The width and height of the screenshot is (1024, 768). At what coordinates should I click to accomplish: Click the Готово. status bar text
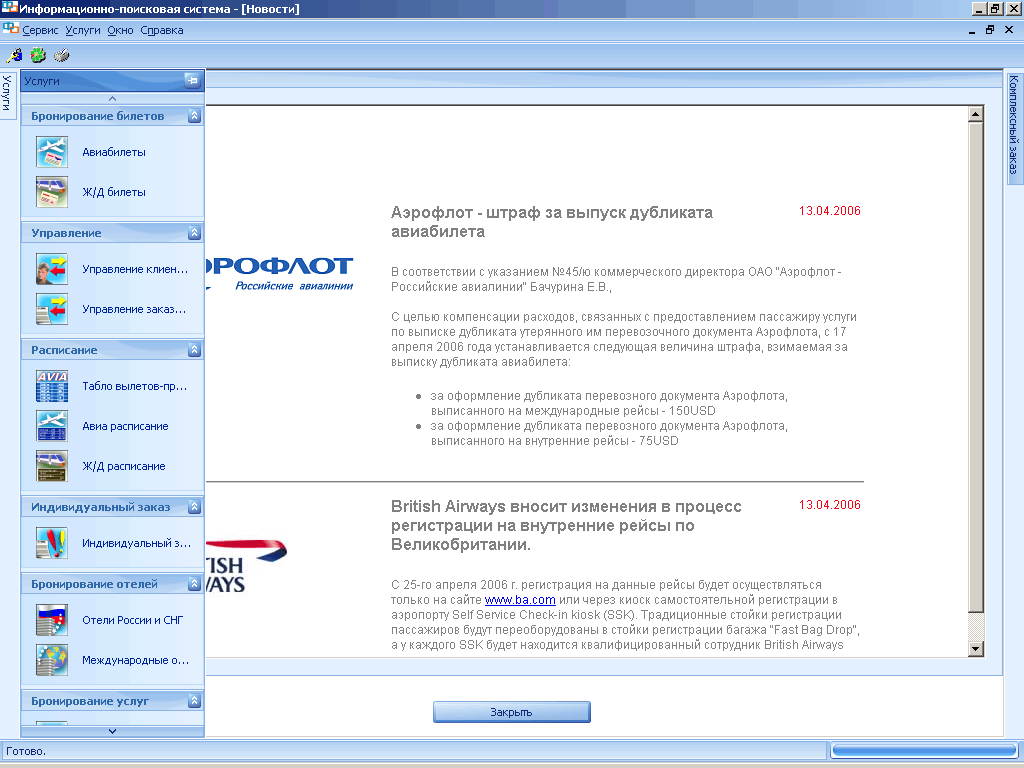pyautogui.click(x=26, y=751)
